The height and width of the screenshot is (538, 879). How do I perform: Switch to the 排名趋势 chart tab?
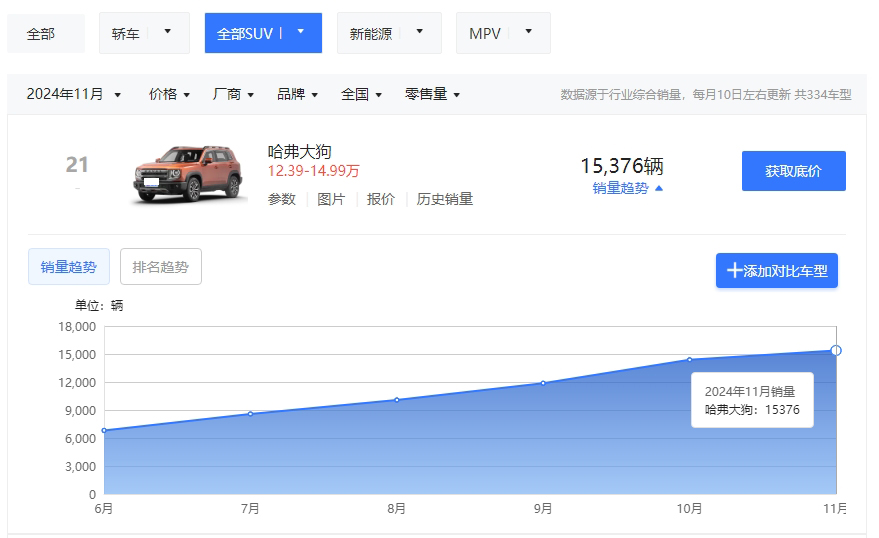click(161, 267)
